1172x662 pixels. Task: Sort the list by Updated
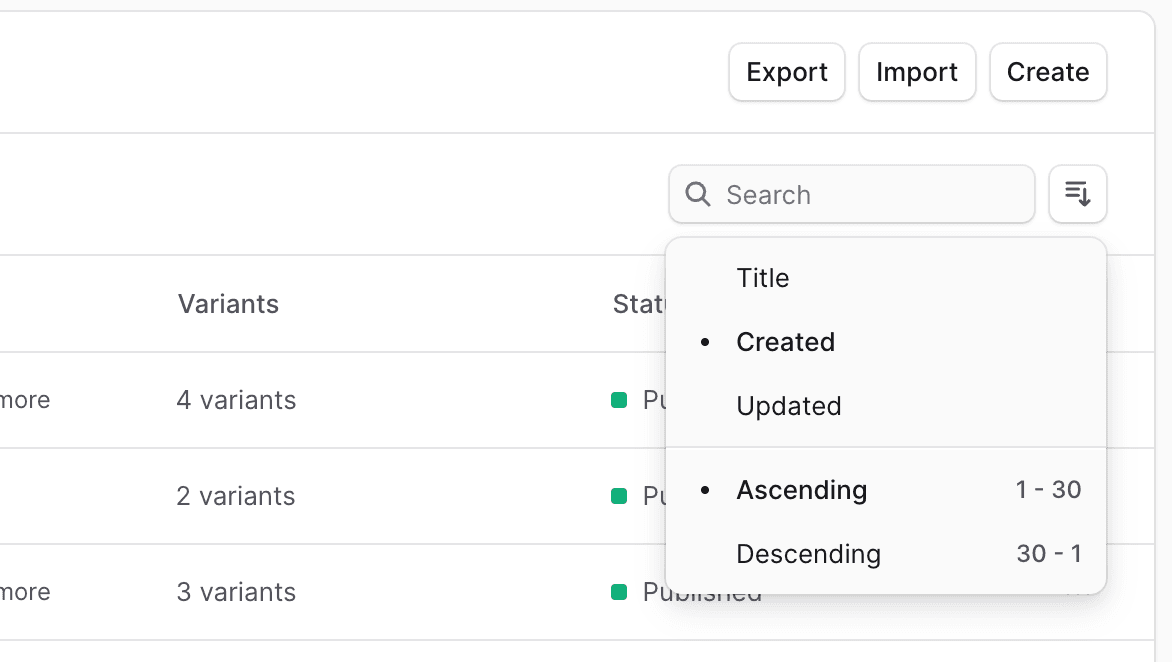(788, 406)
